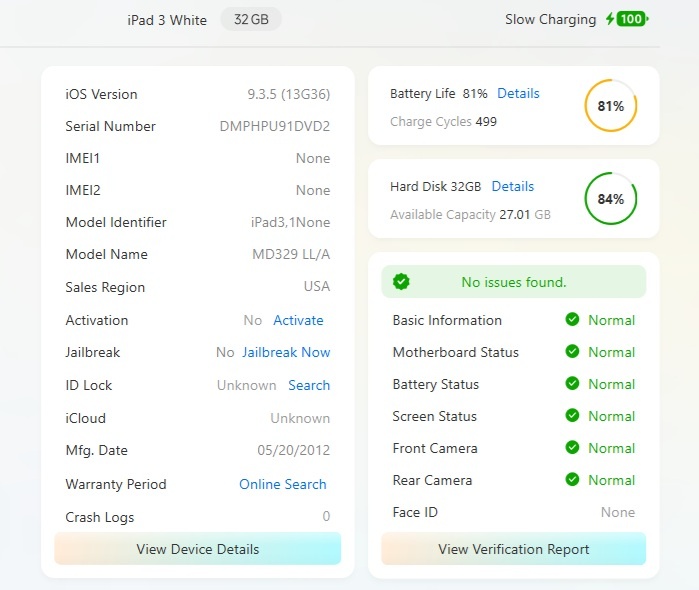The image size is (699, 590).
Task: Click the IMEI2 None value
Action: [x=313, y=190]
